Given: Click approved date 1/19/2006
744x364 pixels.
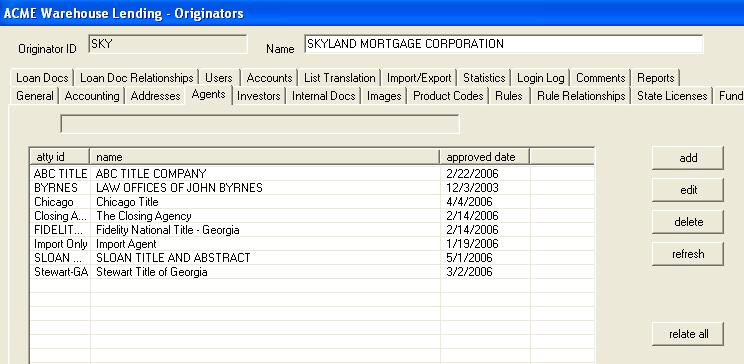Looking at the screenshot, I should pyautogui.click(x=472, y=244).
